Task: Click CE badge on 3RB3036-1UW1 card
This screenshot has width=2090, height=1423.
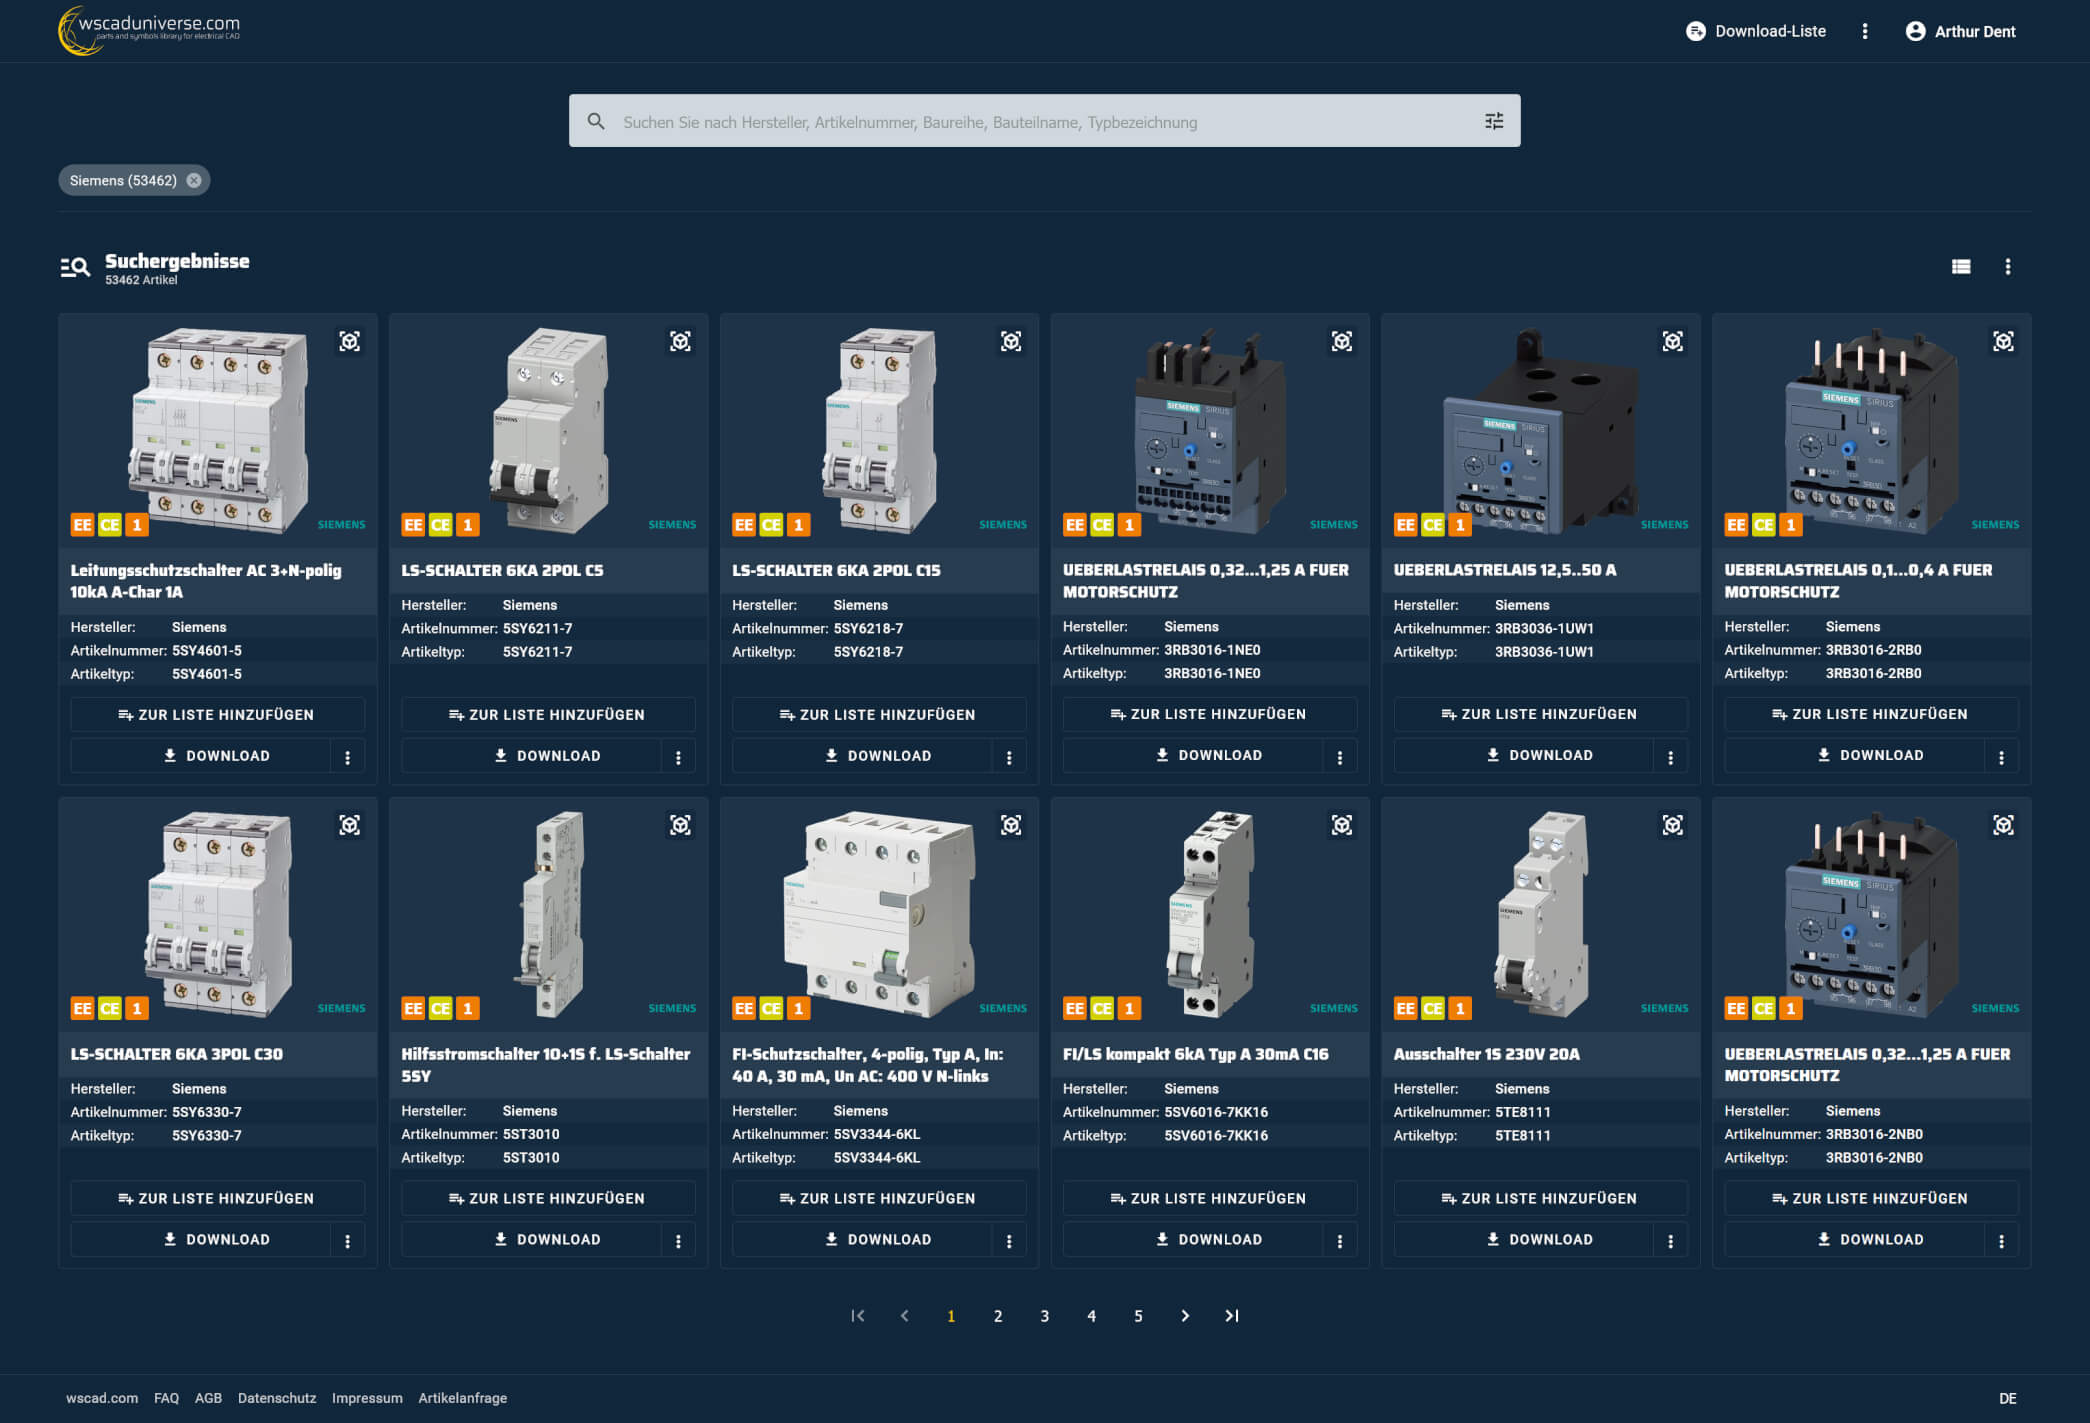Action: pyautogui.click(x=1432, y=524)
